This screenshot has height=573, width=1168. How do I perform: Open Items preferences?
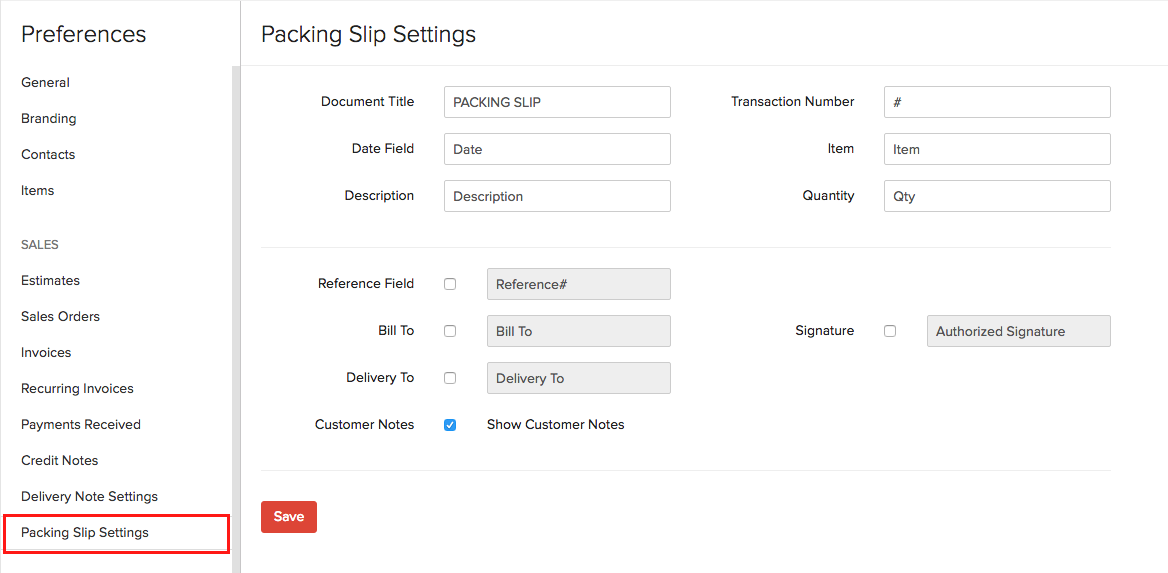[37, 190]
